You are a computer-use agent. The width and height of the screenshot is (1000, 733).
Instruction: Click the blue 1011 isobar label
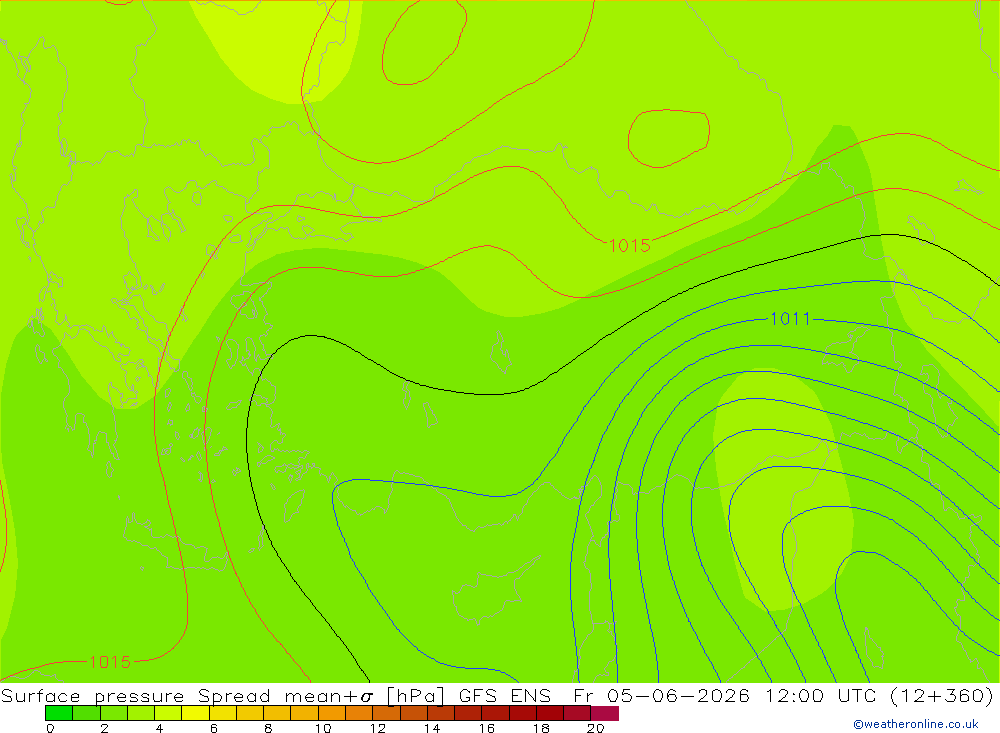tap(790, 318)
